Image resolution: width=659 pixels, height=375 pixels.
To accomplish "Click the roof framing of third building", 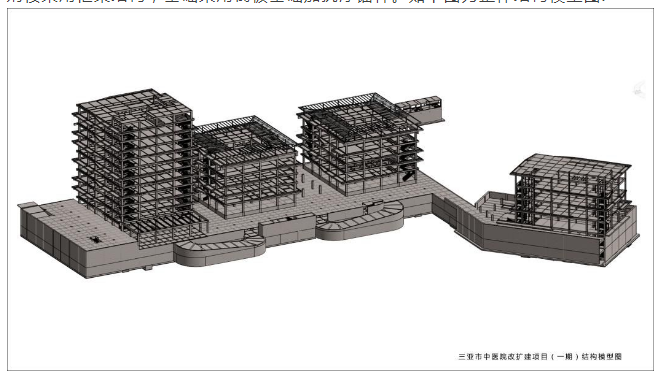I will (359, 111).
